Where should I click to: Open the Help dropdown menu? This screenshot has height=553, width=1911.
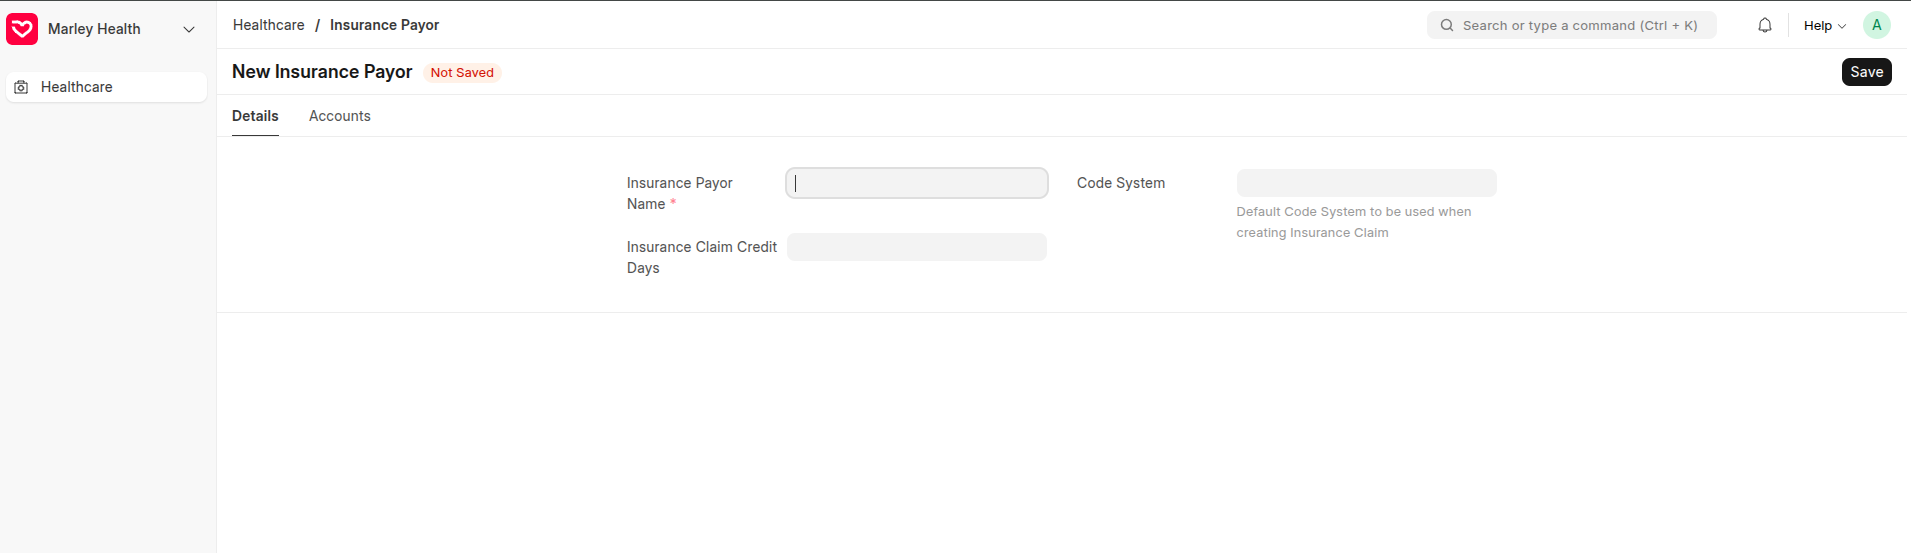pyautogui.click(x=1824, y=25)
